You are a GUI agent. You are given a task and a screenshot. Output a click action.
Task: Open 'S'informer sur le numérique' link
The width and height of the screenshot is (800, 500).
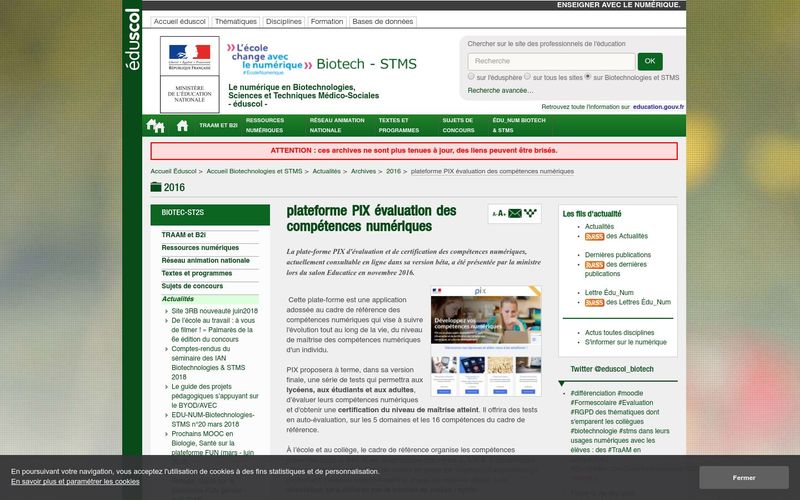pos(626,342)
